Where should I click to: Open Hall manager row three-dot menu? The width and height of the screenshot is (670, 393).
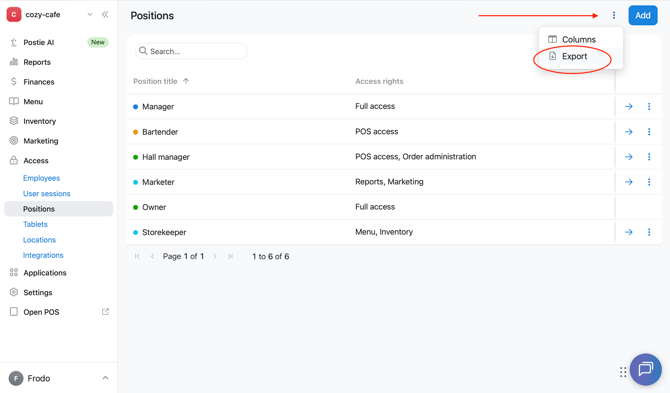[649, 157]
